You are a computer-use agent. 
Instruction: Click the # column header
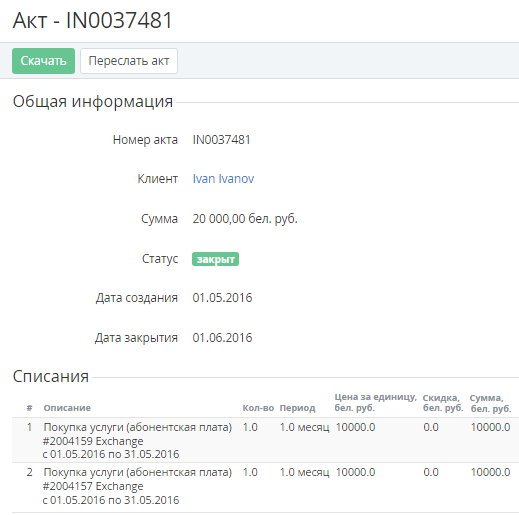(29, 408)
